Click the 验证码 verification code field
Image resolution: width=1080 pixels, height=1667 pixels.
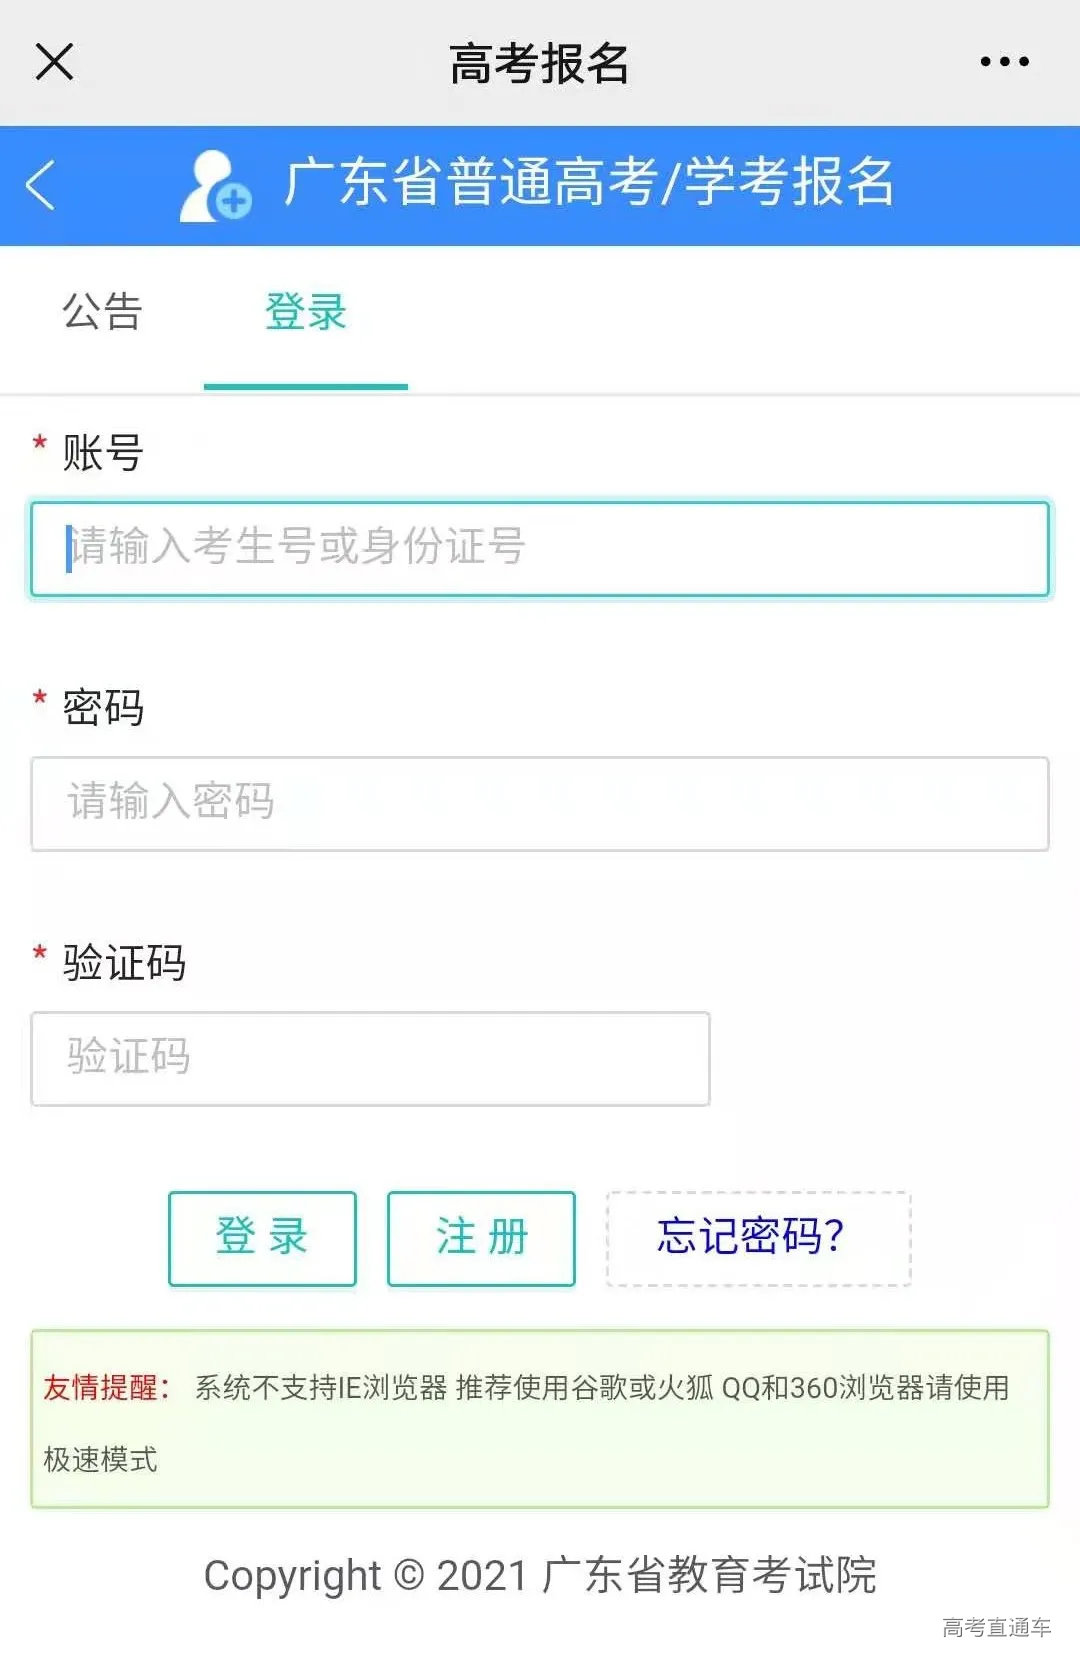click(373, 1057)
